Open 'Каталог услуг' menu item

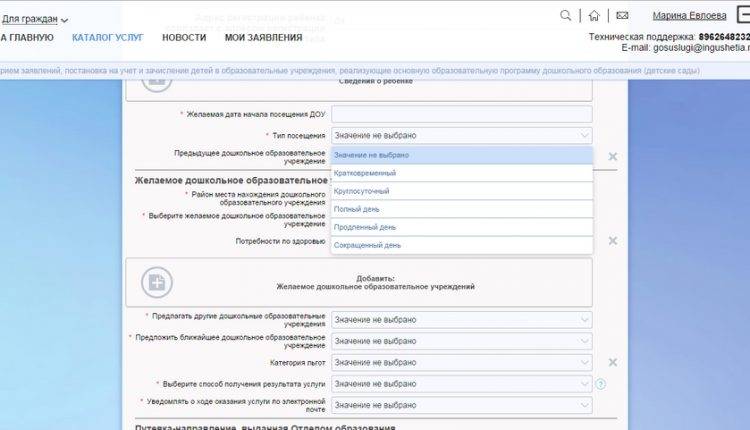[108, 38]
